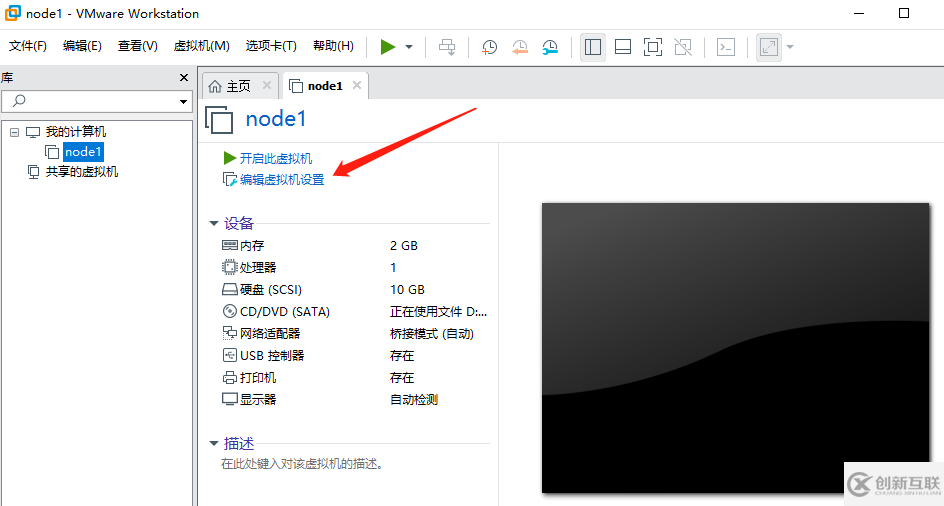Take a snapshot with the clock-plus icon
The image size is (944, 506).
pyautogui.click(x=489, y=47)
